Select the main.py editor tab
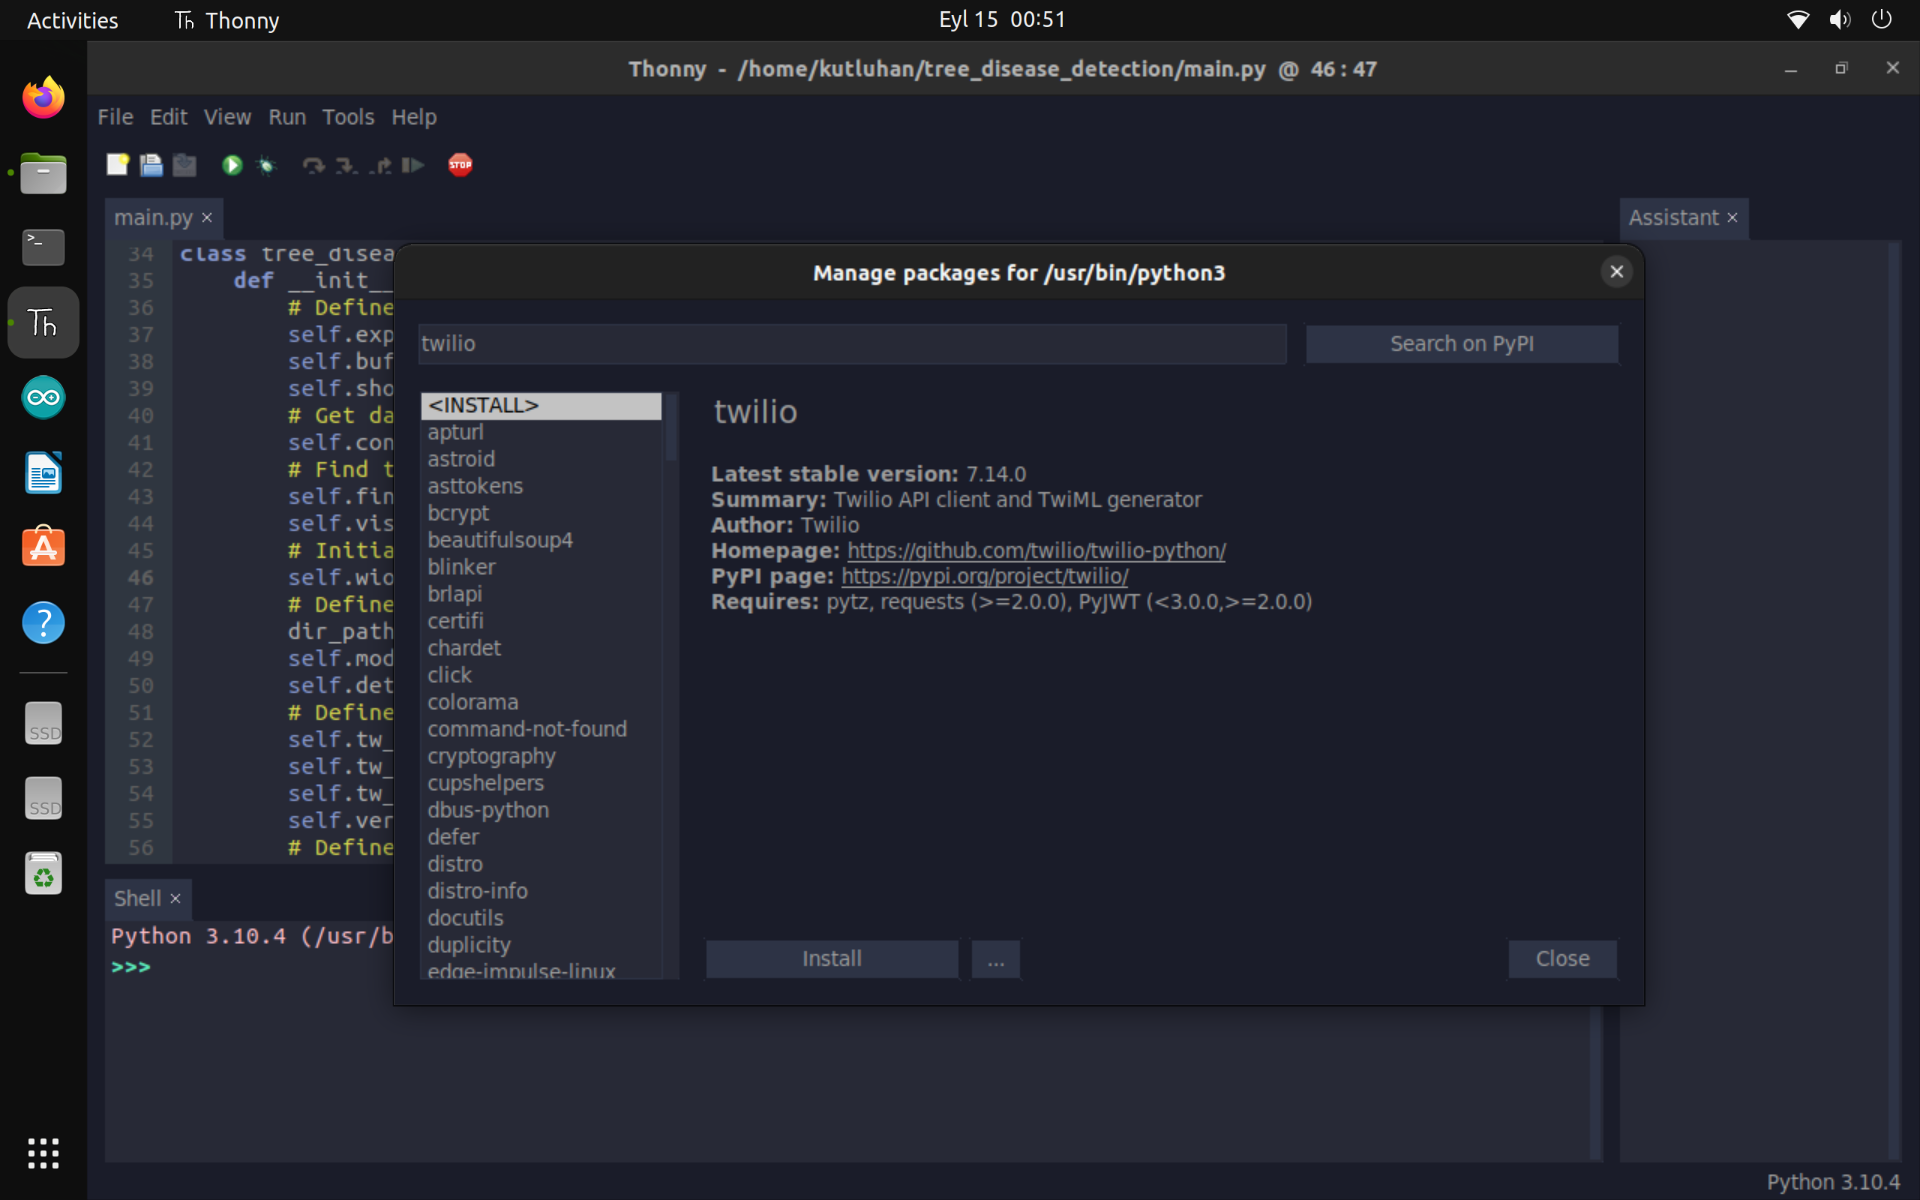 coord(153,217)
